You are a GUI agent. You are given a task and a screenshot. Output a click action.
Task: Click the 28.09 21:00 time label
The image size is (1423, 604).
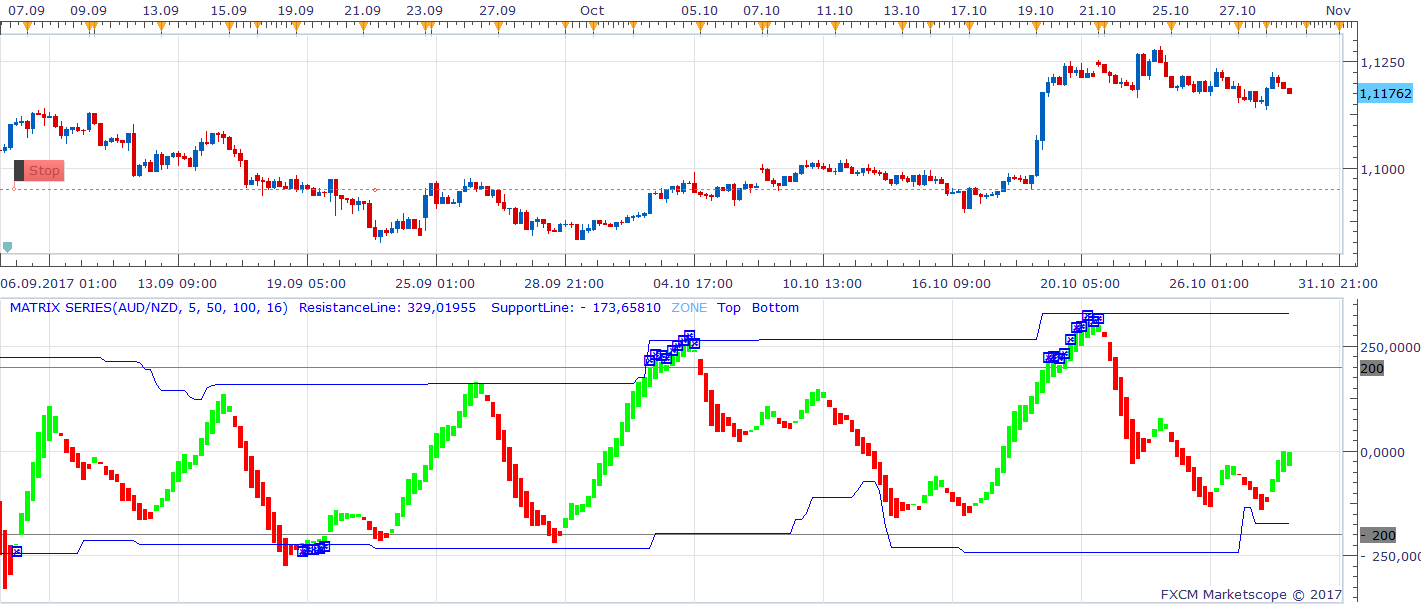(564, 283)
